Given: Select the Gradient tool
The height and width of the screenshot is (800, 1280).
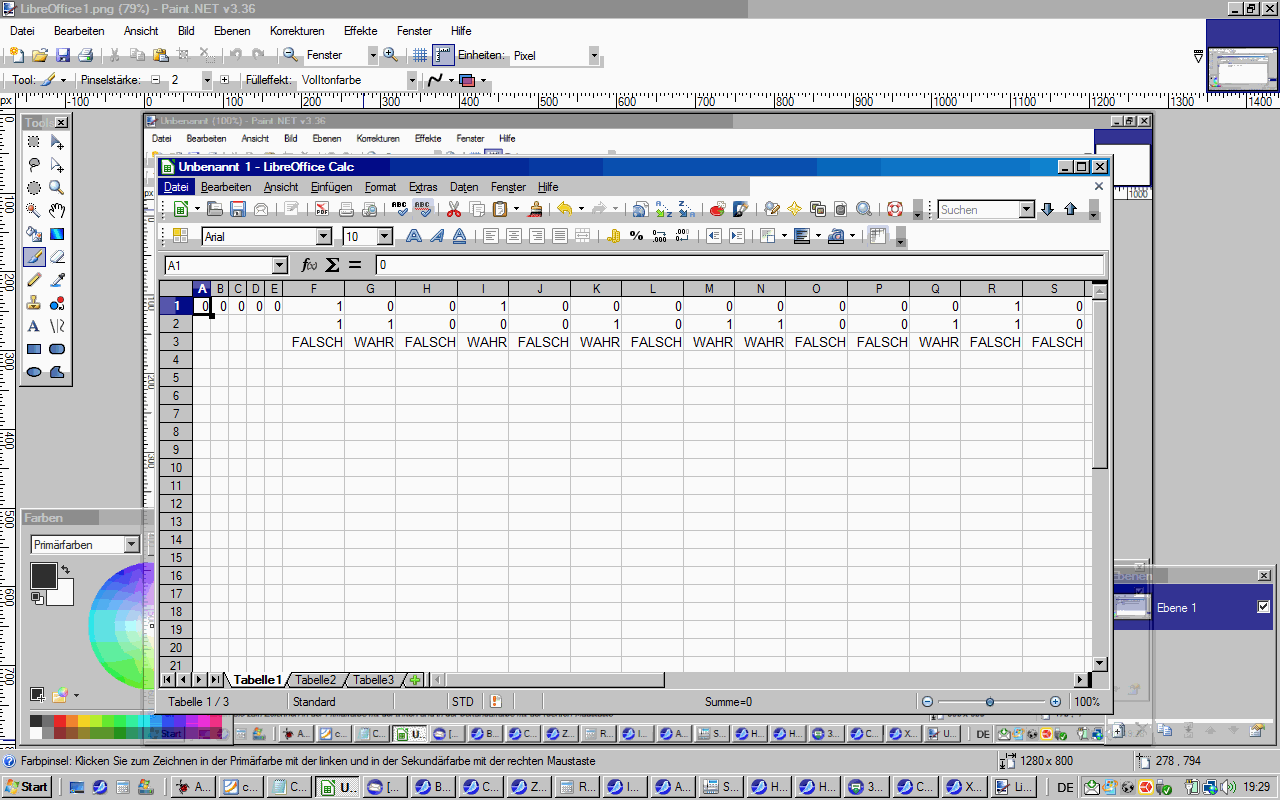Looking at the screenshot, I should 57,234.
